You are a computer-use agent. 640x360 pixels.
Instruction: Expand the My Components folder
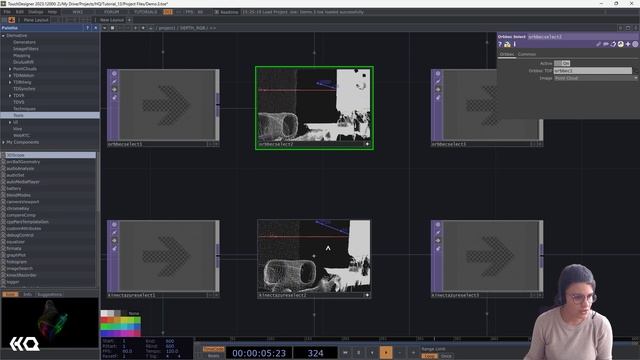4,142
